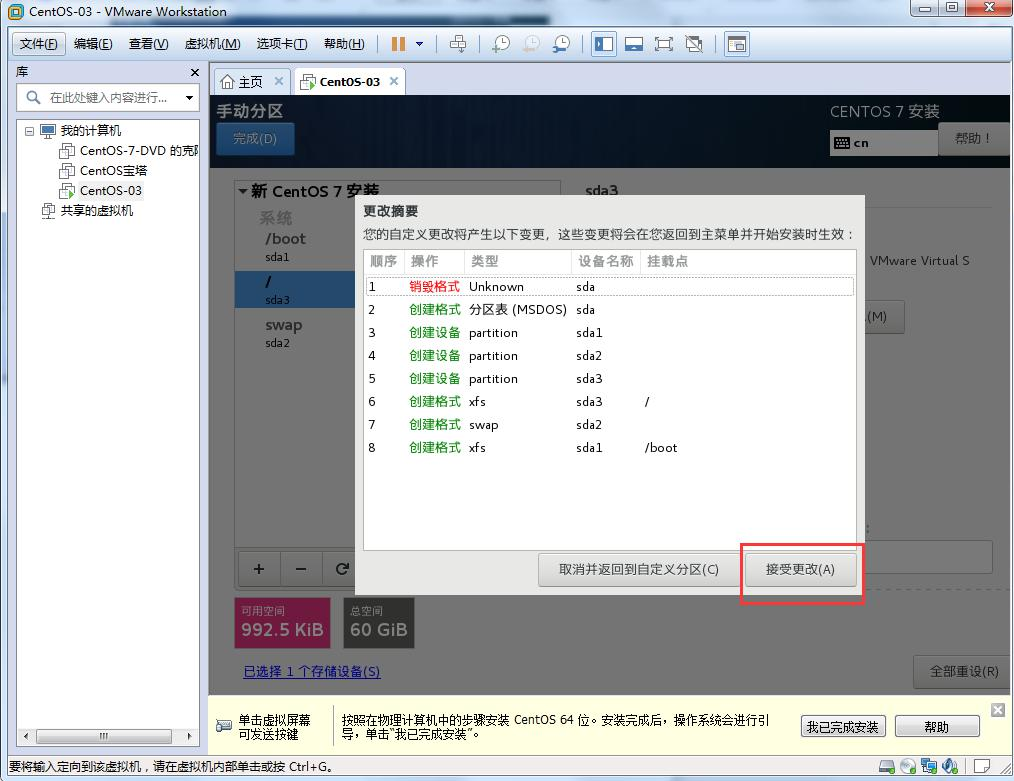Toggle the library sidebar view icon
The image size is (1014, 781).
[x=604, y=44]
